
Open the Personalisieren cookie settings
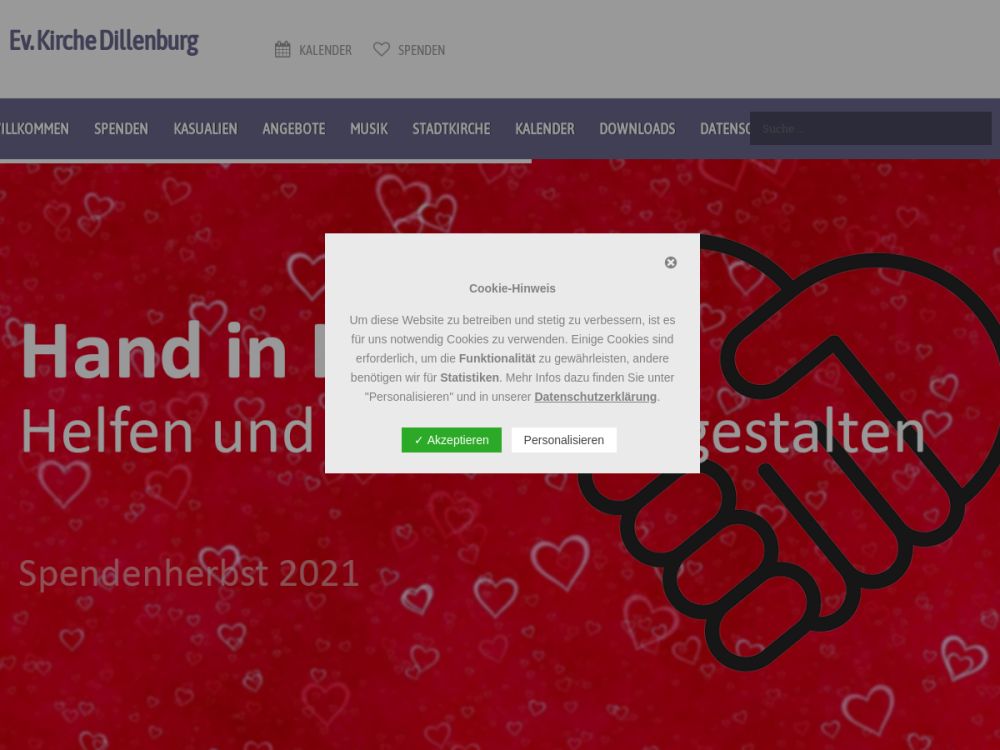[564, 440]
